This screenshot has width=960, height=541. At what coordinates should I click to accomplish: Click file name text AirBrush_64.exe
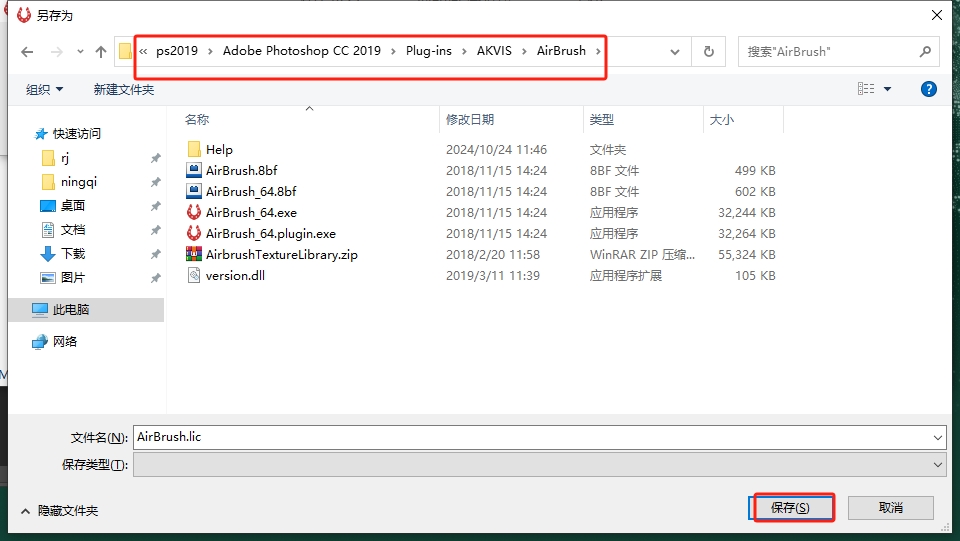tap(251, 212)
